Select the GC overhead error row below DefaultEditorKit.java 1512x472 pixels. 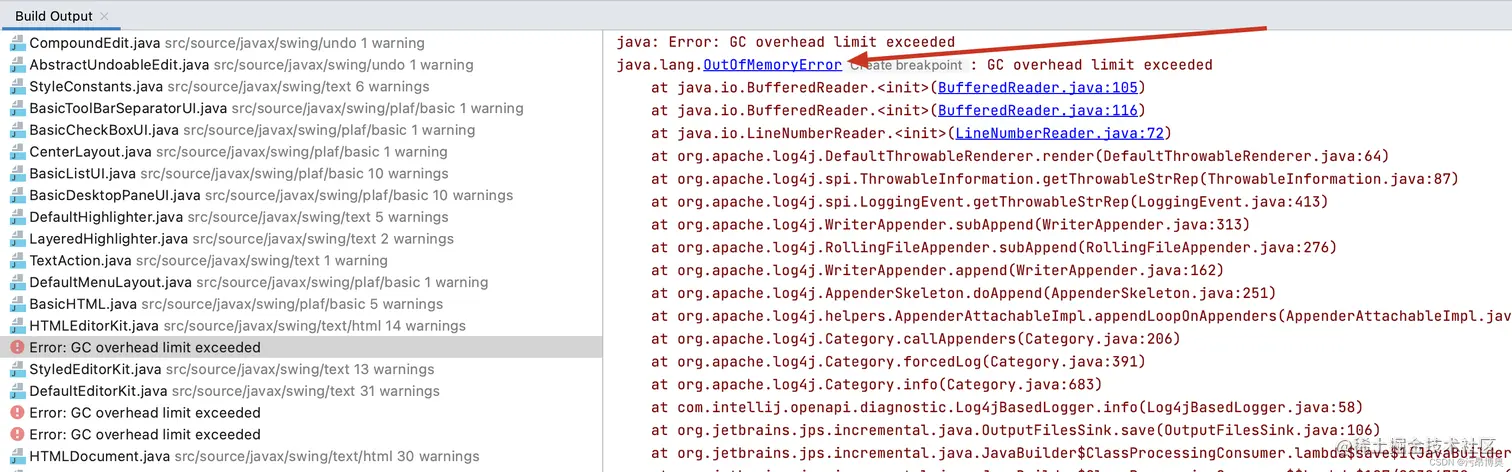pos(302,413)
